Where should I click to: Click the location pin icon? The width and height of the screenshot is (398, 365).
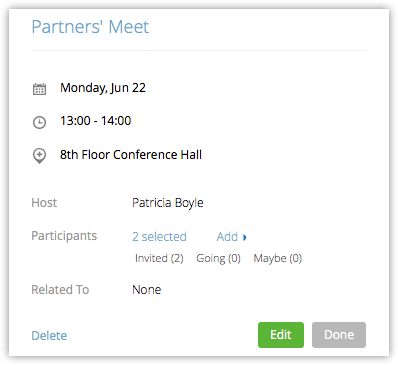pos(39,156)
